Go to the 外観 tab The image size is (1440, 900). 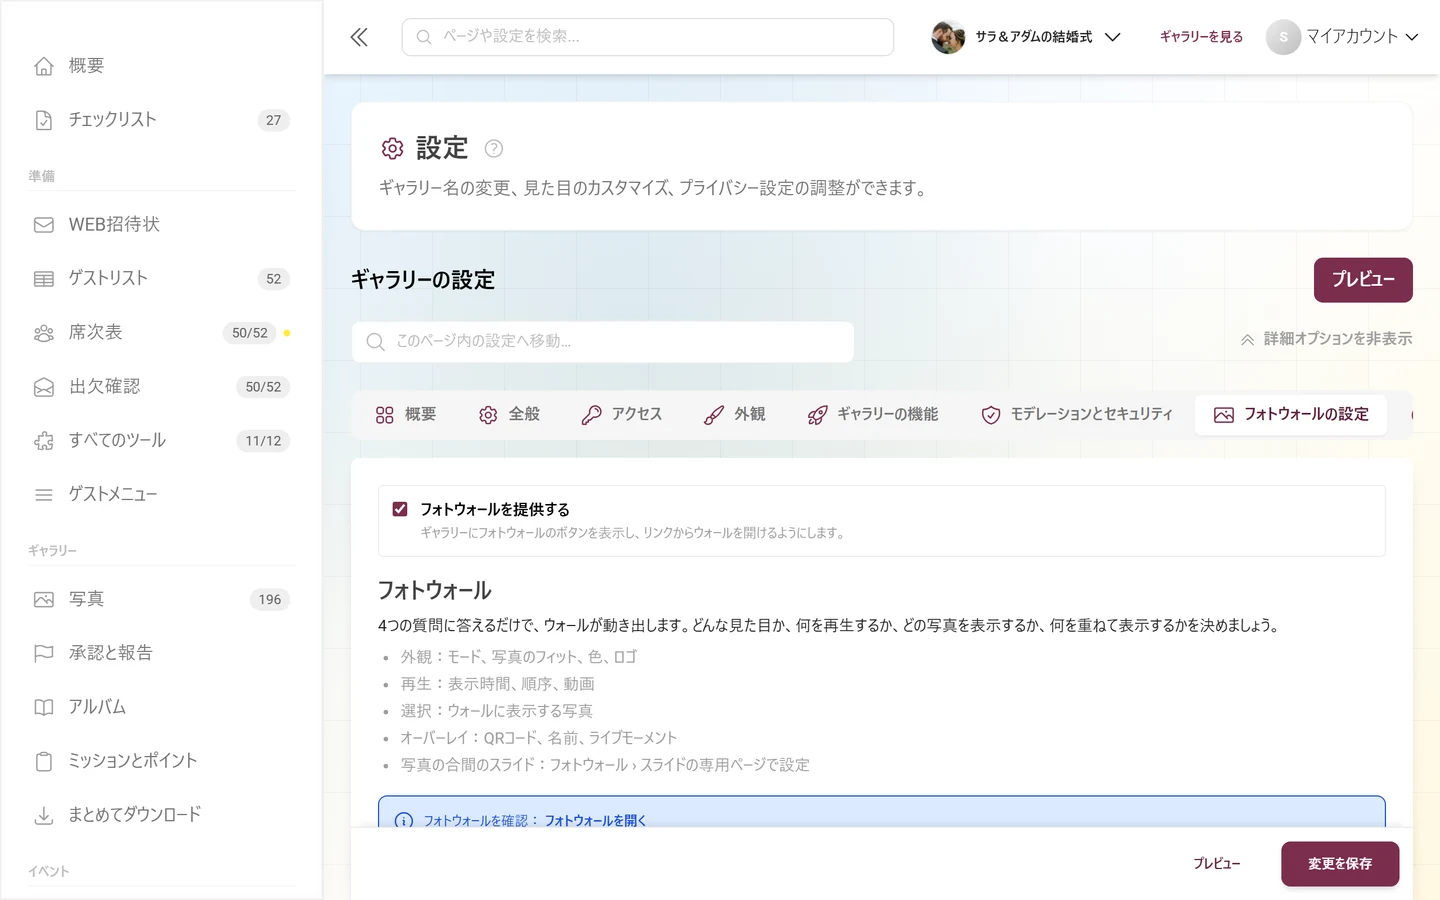(735, 415)
